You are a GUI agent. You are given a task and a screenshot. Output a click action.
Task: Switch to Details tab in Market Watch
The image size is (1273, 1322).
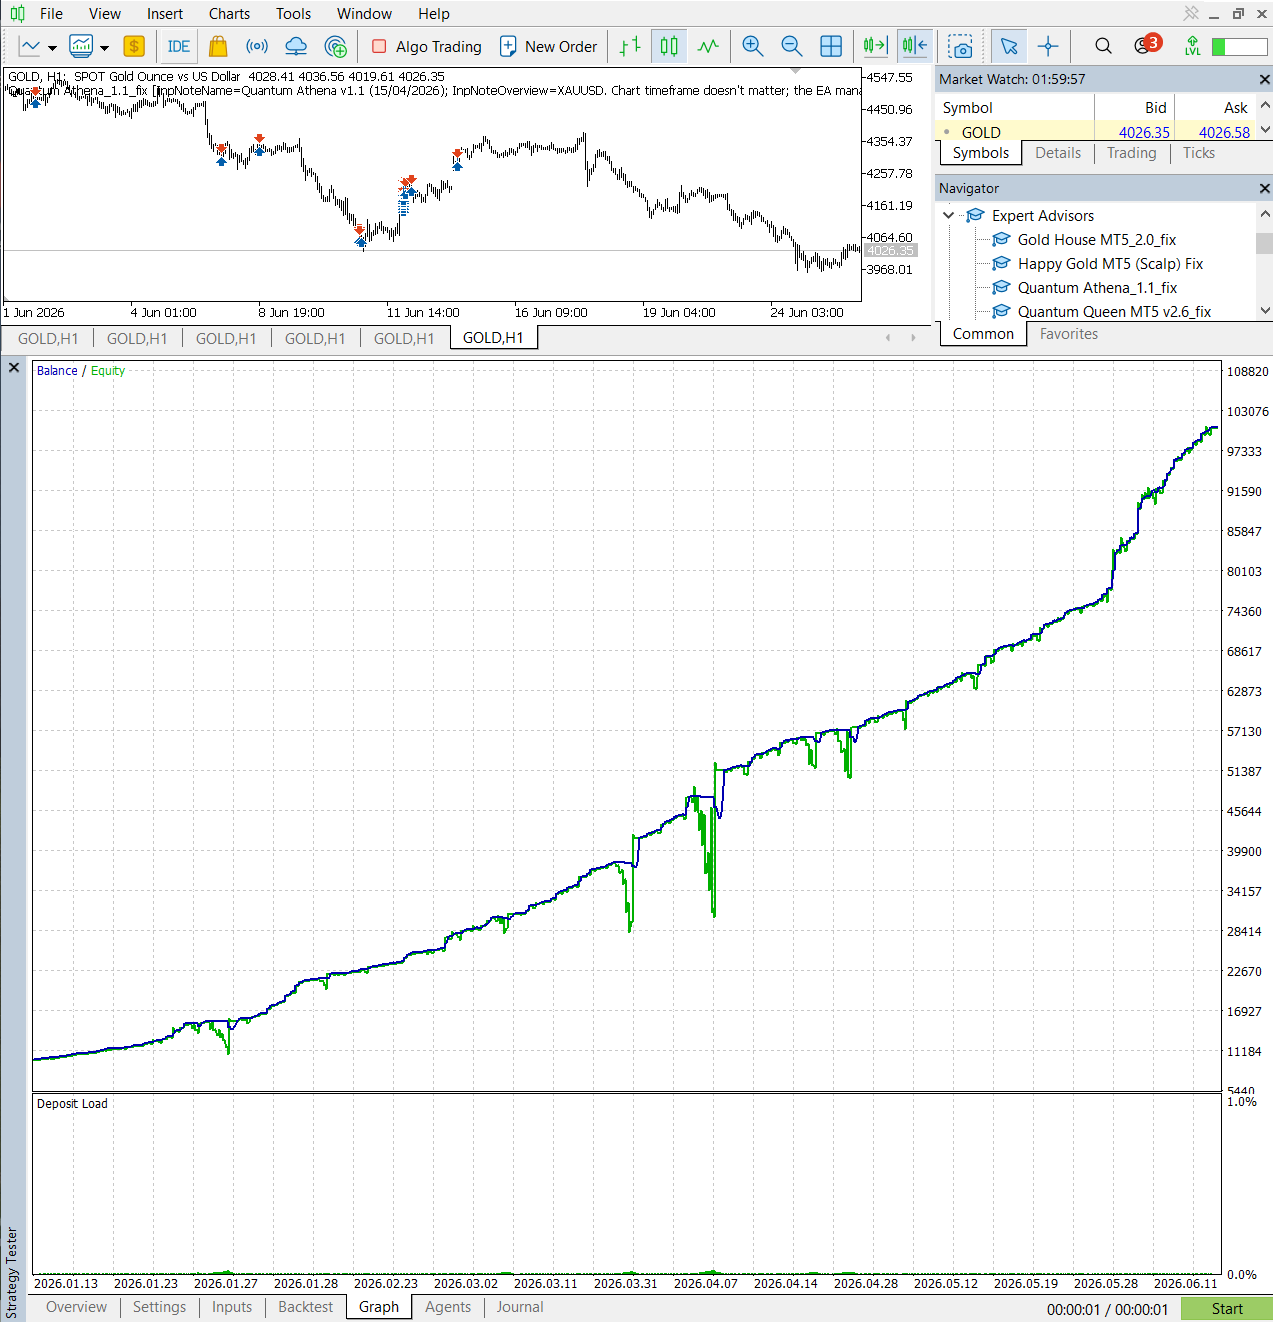(x=1058, y=153)
